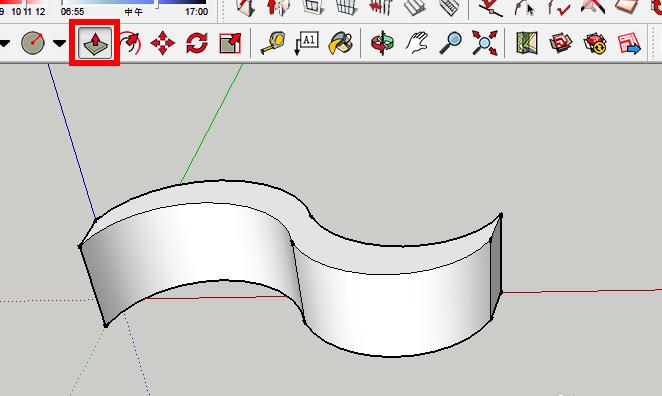Select the Follow Me tool

130,43
